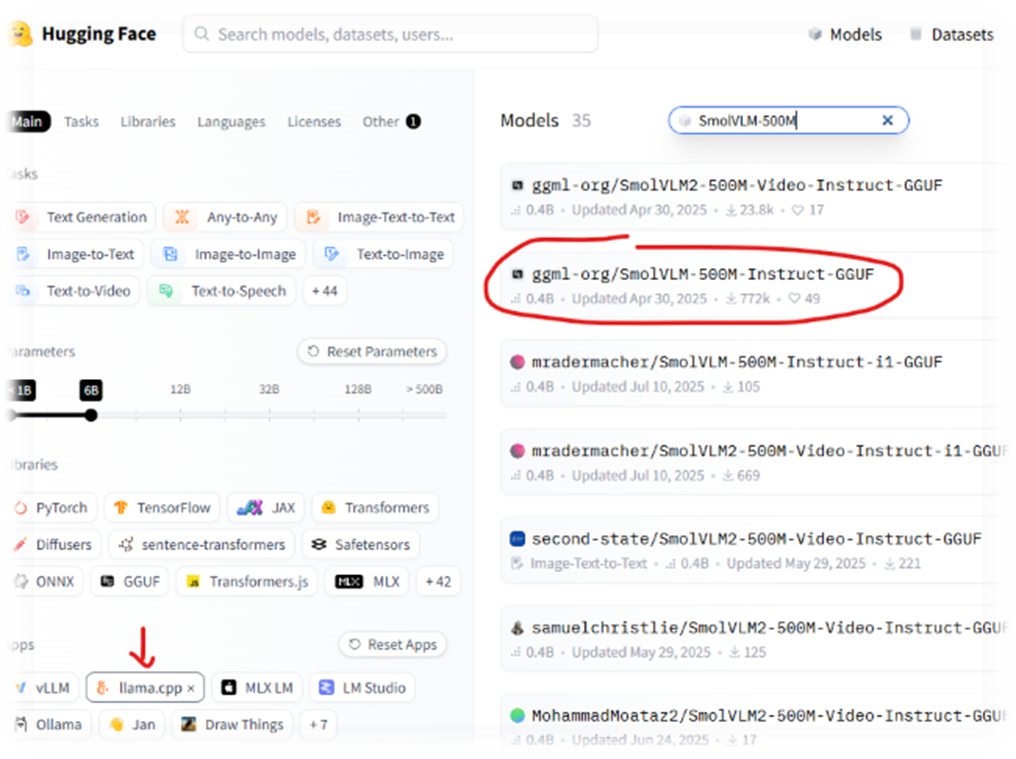This screenshot has width=1016, height=759.
Task: Click the 6B parameter slider handle
Action: pos(91,414)
